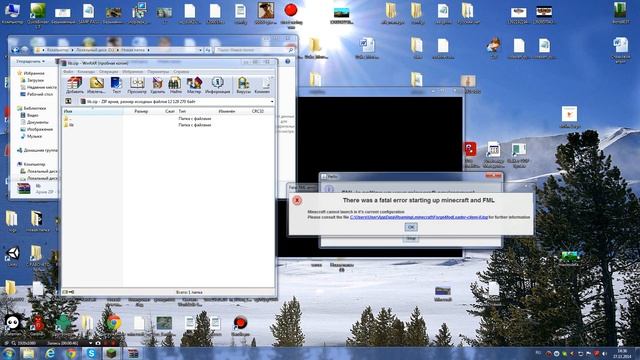Viewport: 640px width, 360px height.
Task: Close the Hello dialog with its red X
Action: [493, 176]
